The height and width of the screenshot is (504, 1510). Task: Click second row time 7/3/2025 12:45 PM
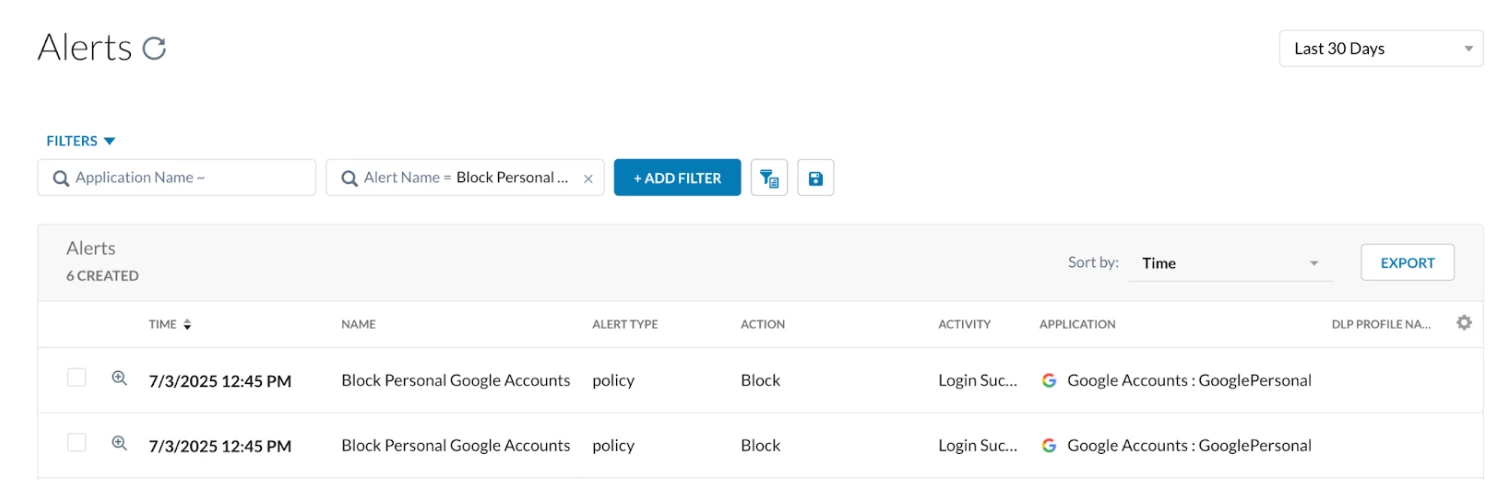[220, 446]
